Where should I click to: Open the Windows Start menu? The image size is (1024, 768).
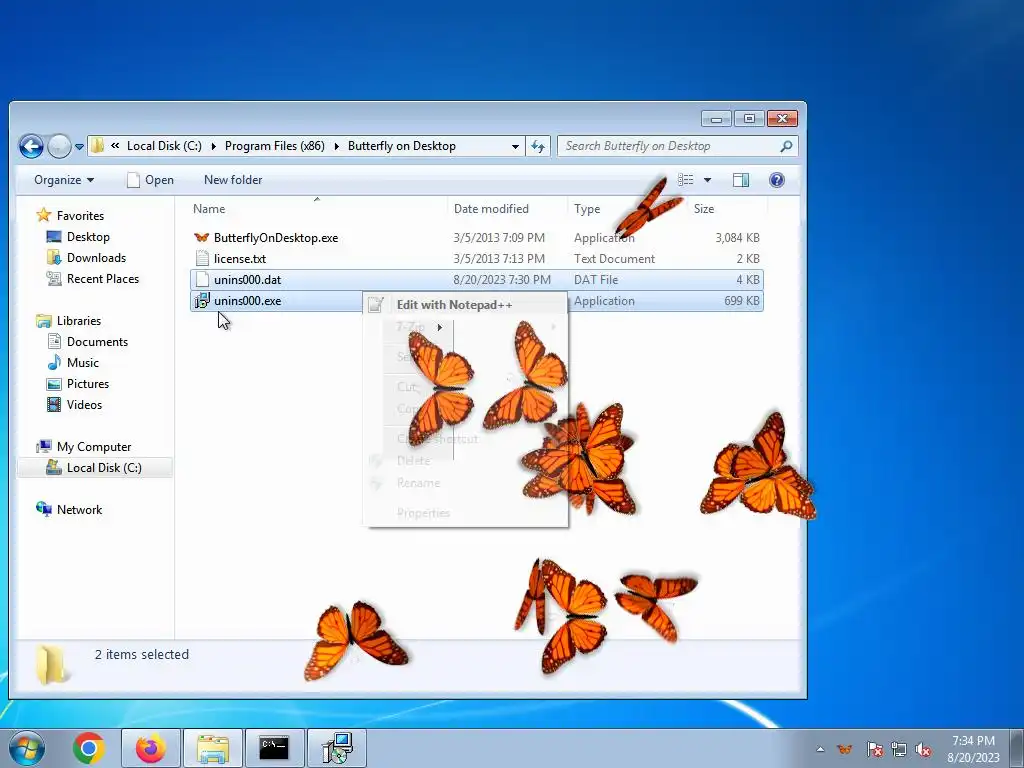point(26,748)
